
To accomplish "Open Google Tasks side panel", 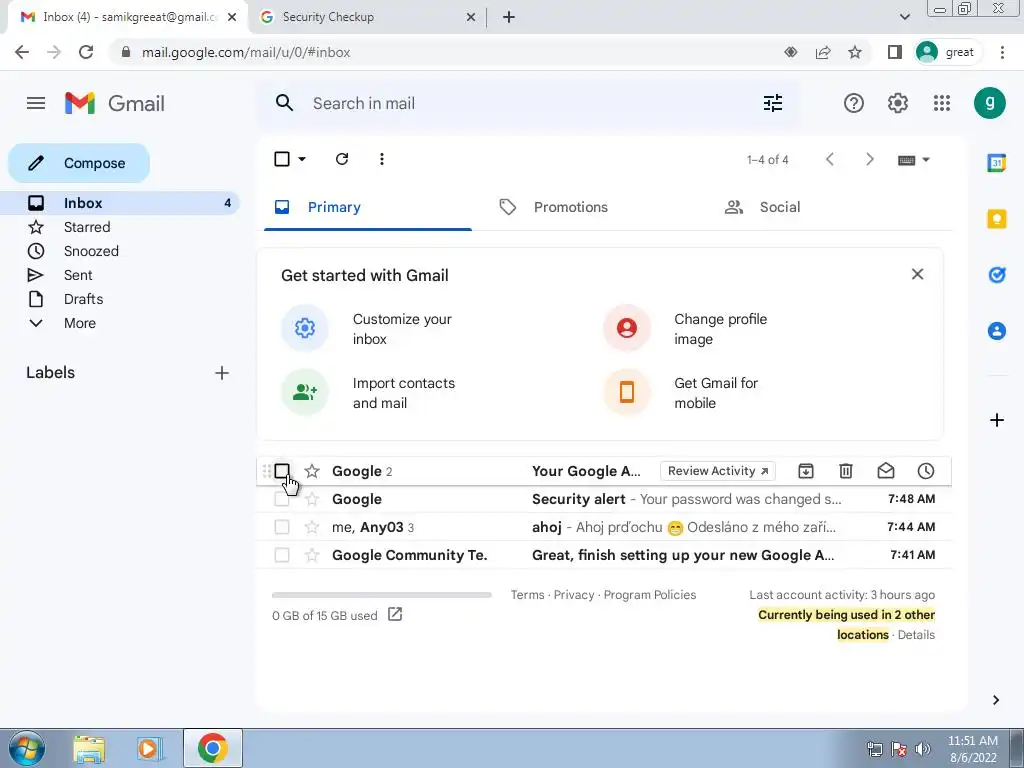I will (997, 275).
